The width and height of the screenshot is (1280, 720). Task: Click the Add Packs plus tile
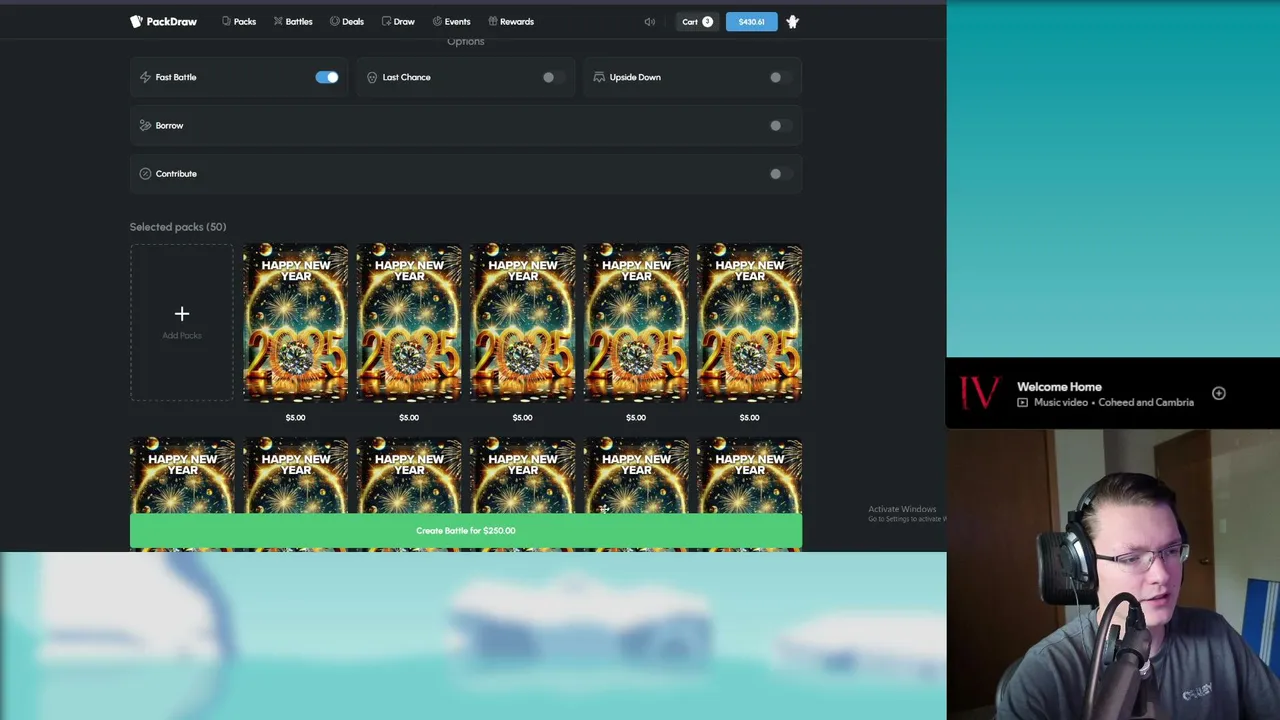tap(182, 322)
